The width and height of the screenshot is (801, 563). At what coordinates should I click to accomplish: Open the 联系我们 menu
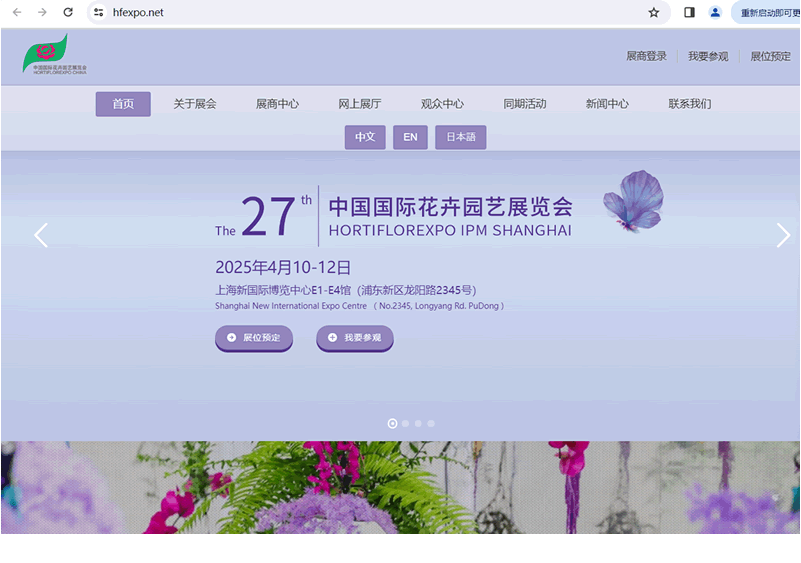point(690,104)
